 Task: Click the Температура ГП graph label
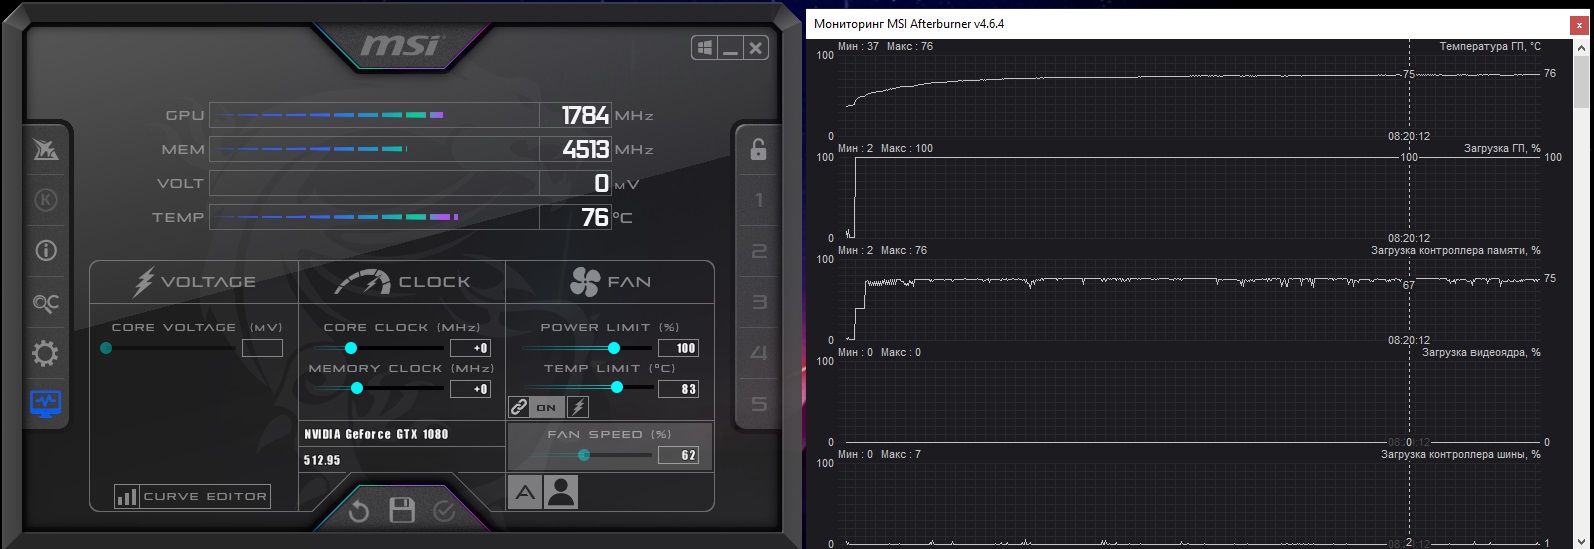[1490, 46]
